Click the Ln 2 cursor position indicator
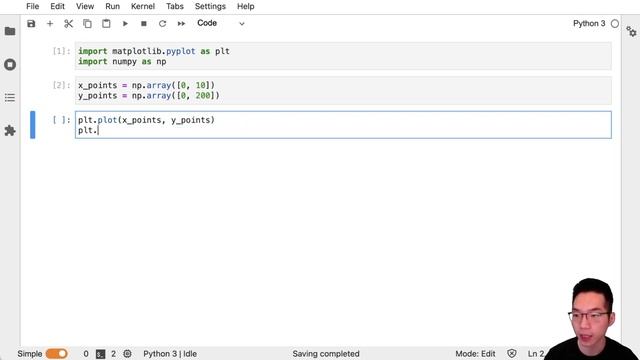640x360 pixels. pos(536,354)
